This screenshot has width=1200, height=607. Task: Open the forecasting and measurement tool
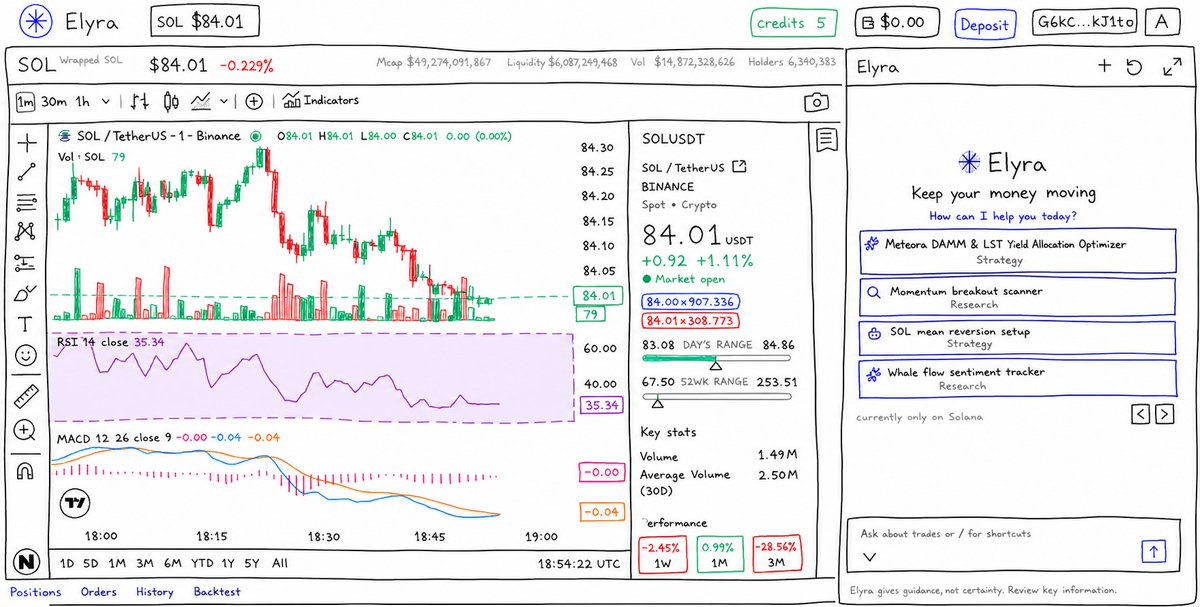tap(26, 263)
